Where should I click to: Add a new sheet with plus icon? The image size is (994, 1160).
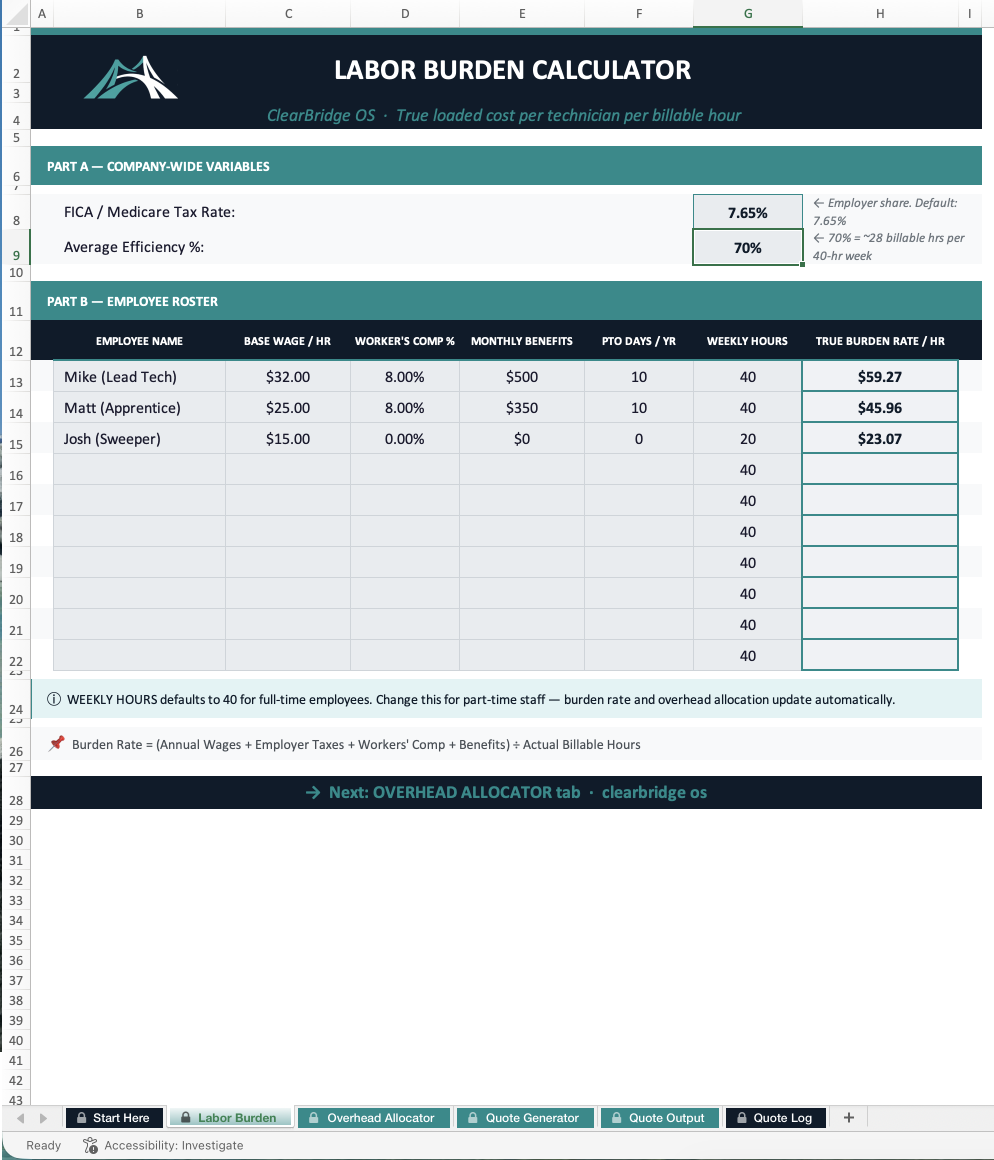tap(848, 1118)
